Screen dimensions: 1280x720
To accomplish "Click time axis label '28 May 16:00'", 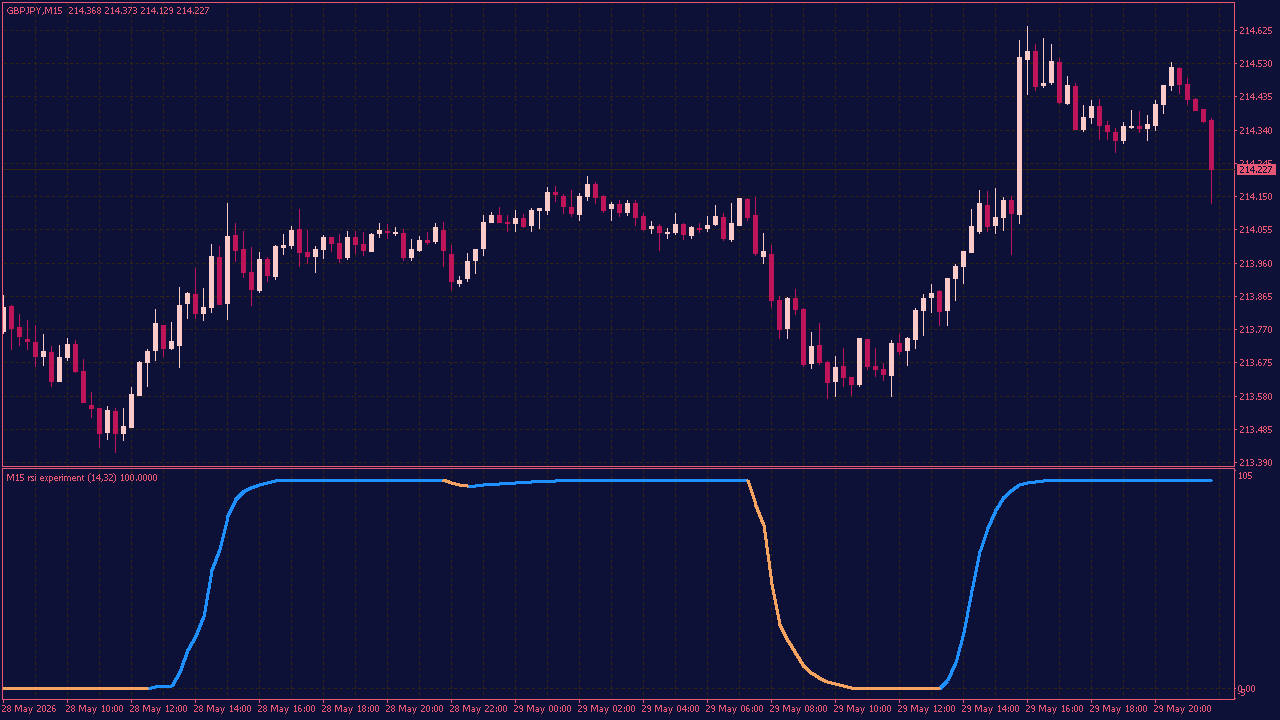I will click(287, 709).
